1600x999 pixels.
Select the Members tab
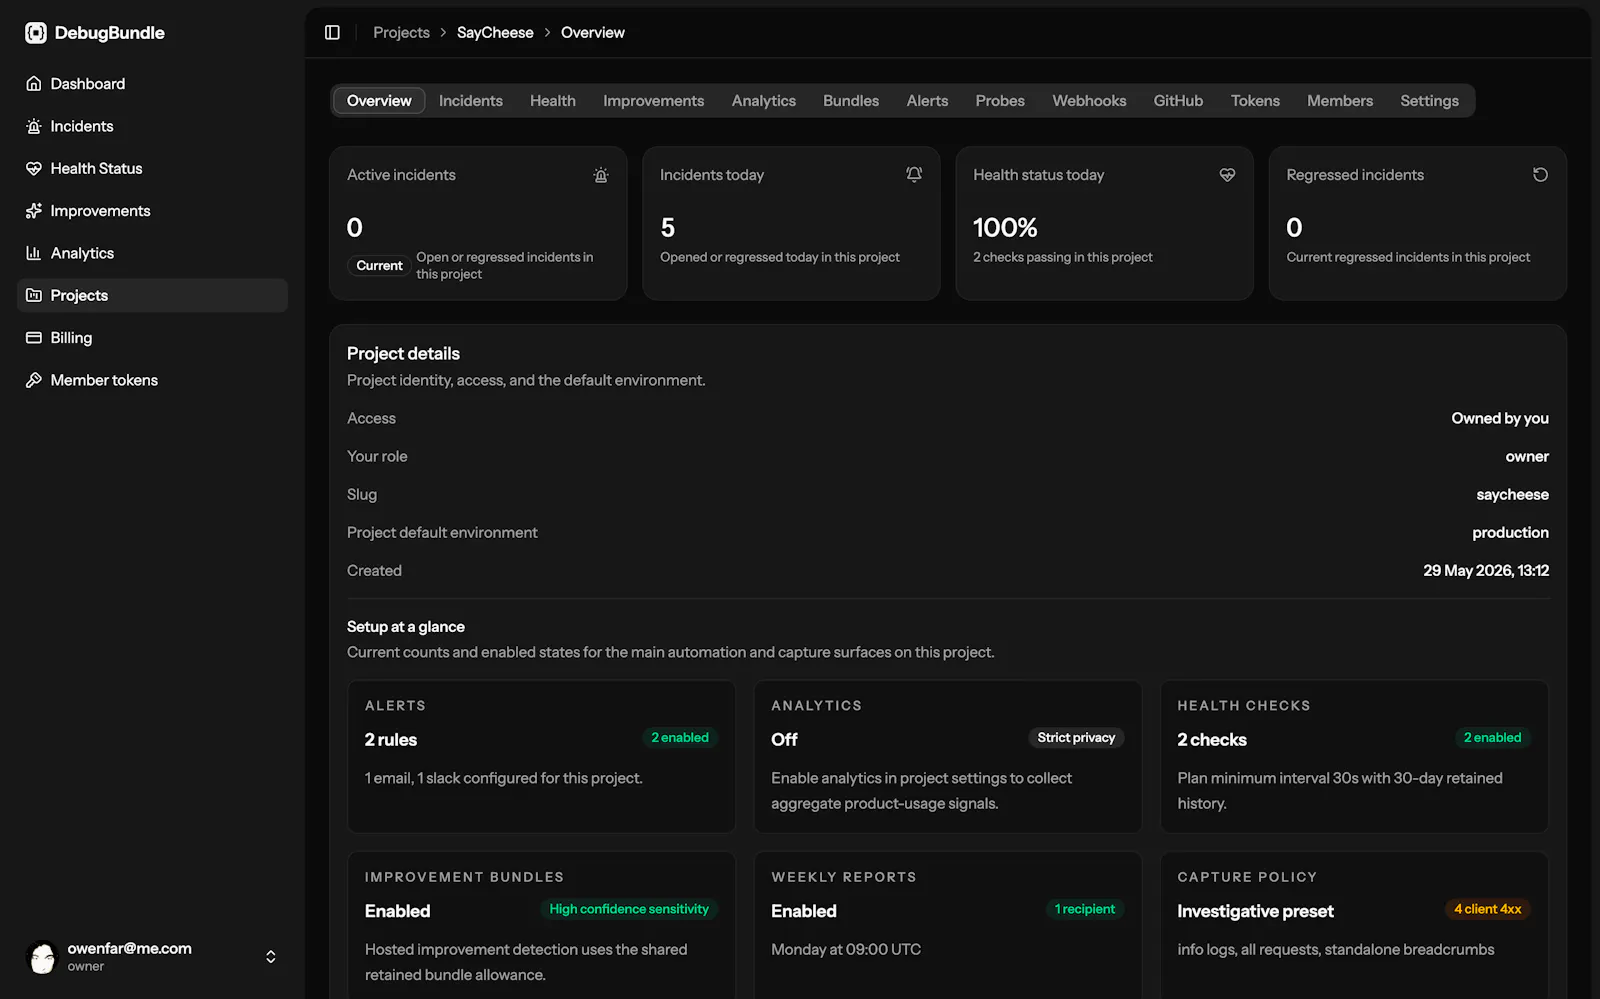[x=1340, y=101]
